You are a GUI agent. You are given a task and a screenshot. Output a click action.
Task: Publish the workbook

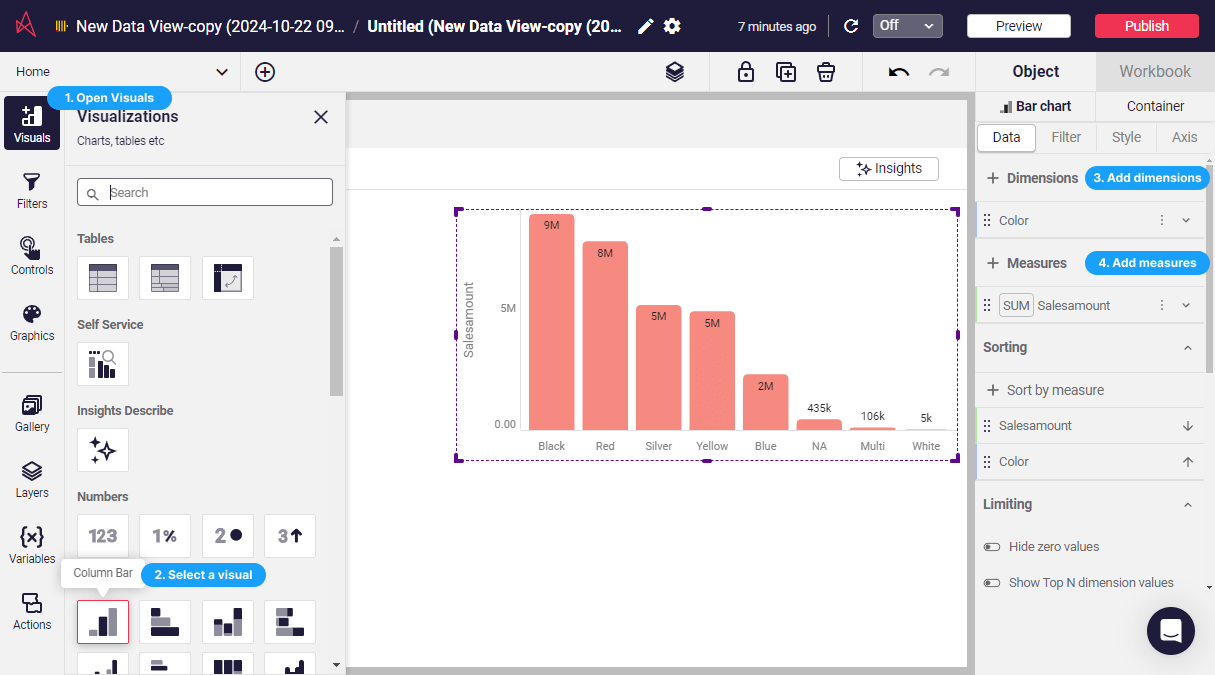pos(1146,25)
